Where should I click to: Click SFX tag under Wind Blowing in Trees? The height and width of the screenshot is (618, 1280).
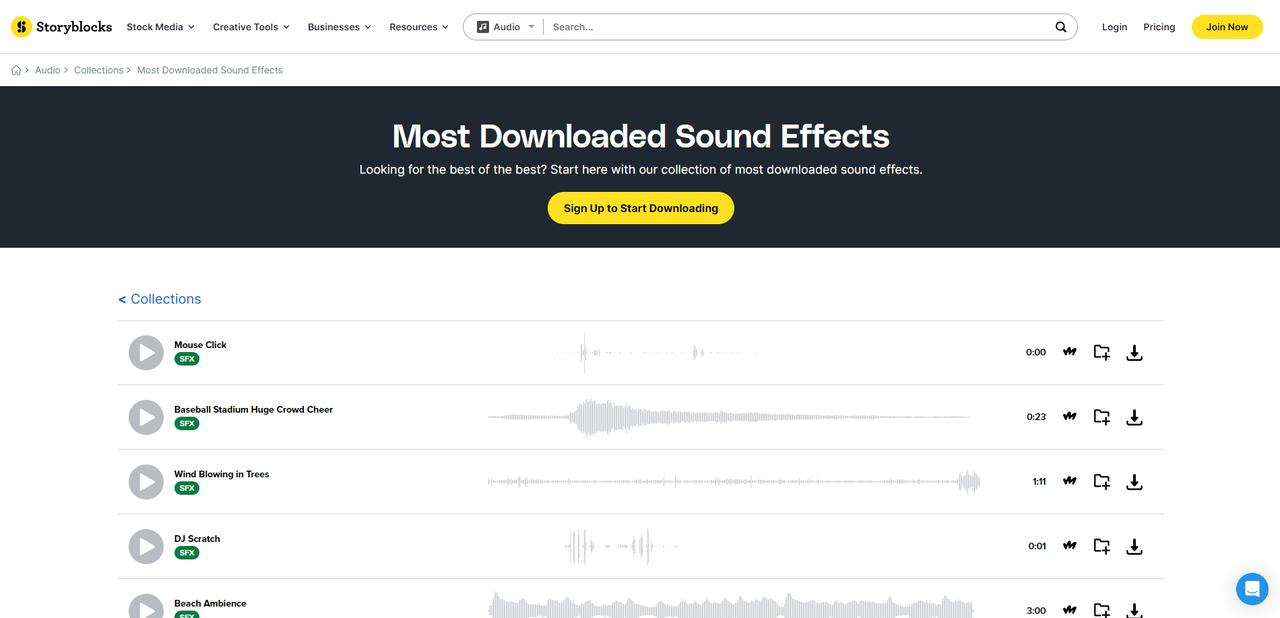187,488
